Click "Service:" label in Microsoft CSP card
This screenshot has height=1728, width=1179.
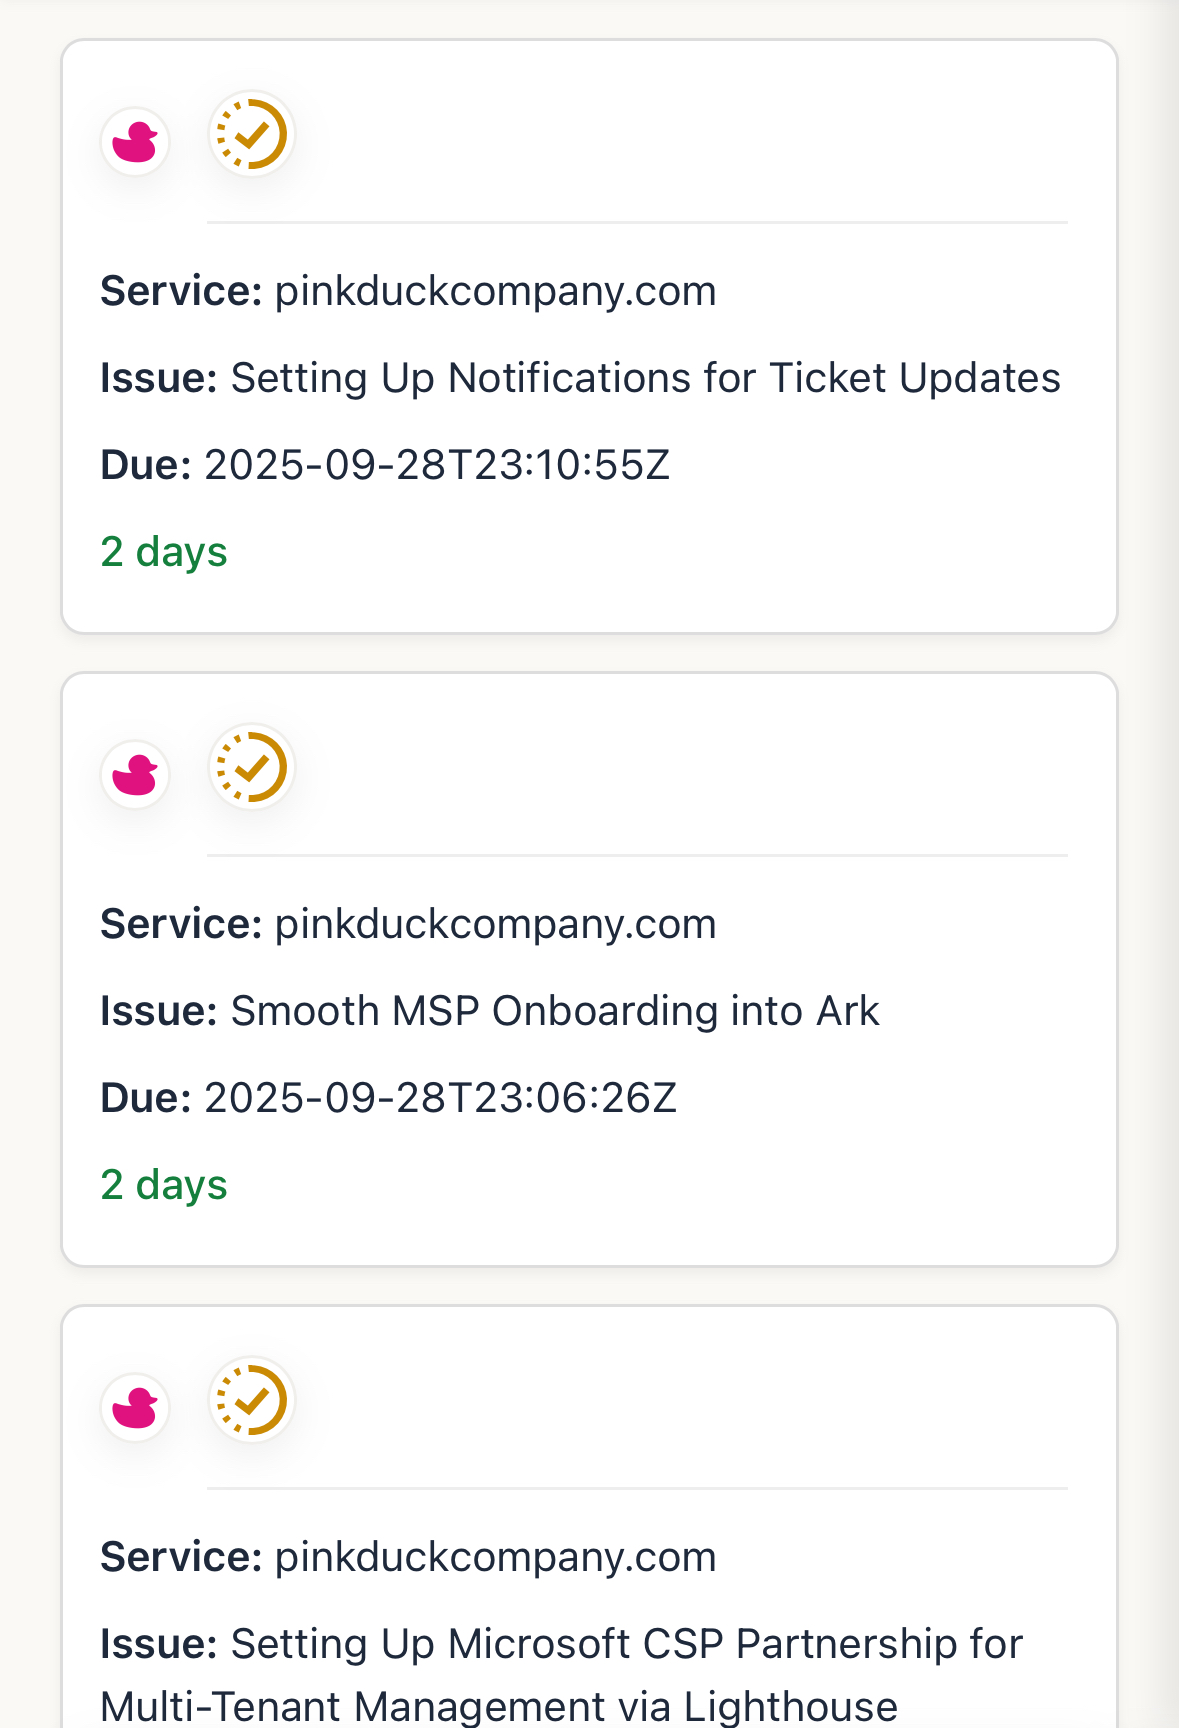click(x=181, y=1557)
